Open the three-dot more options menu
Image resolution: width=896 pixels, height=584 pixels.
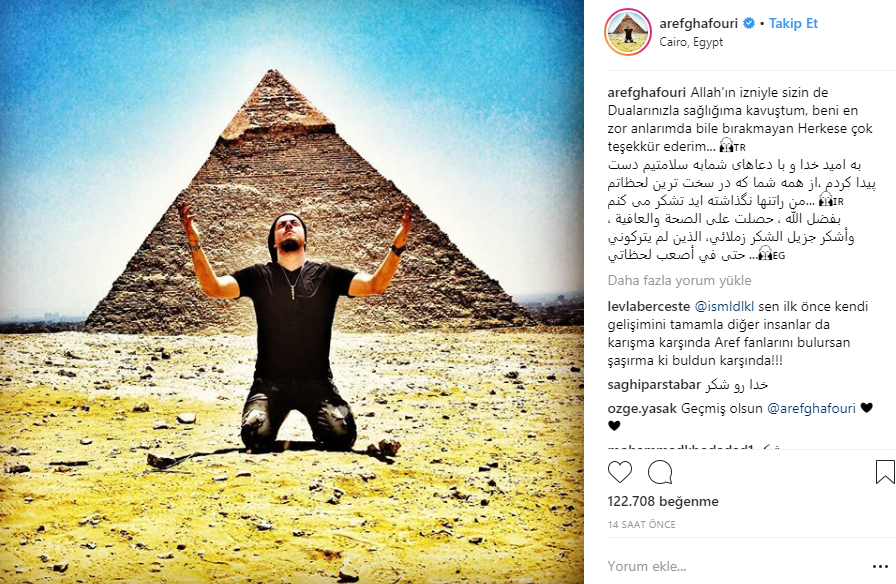coord(881,566)
